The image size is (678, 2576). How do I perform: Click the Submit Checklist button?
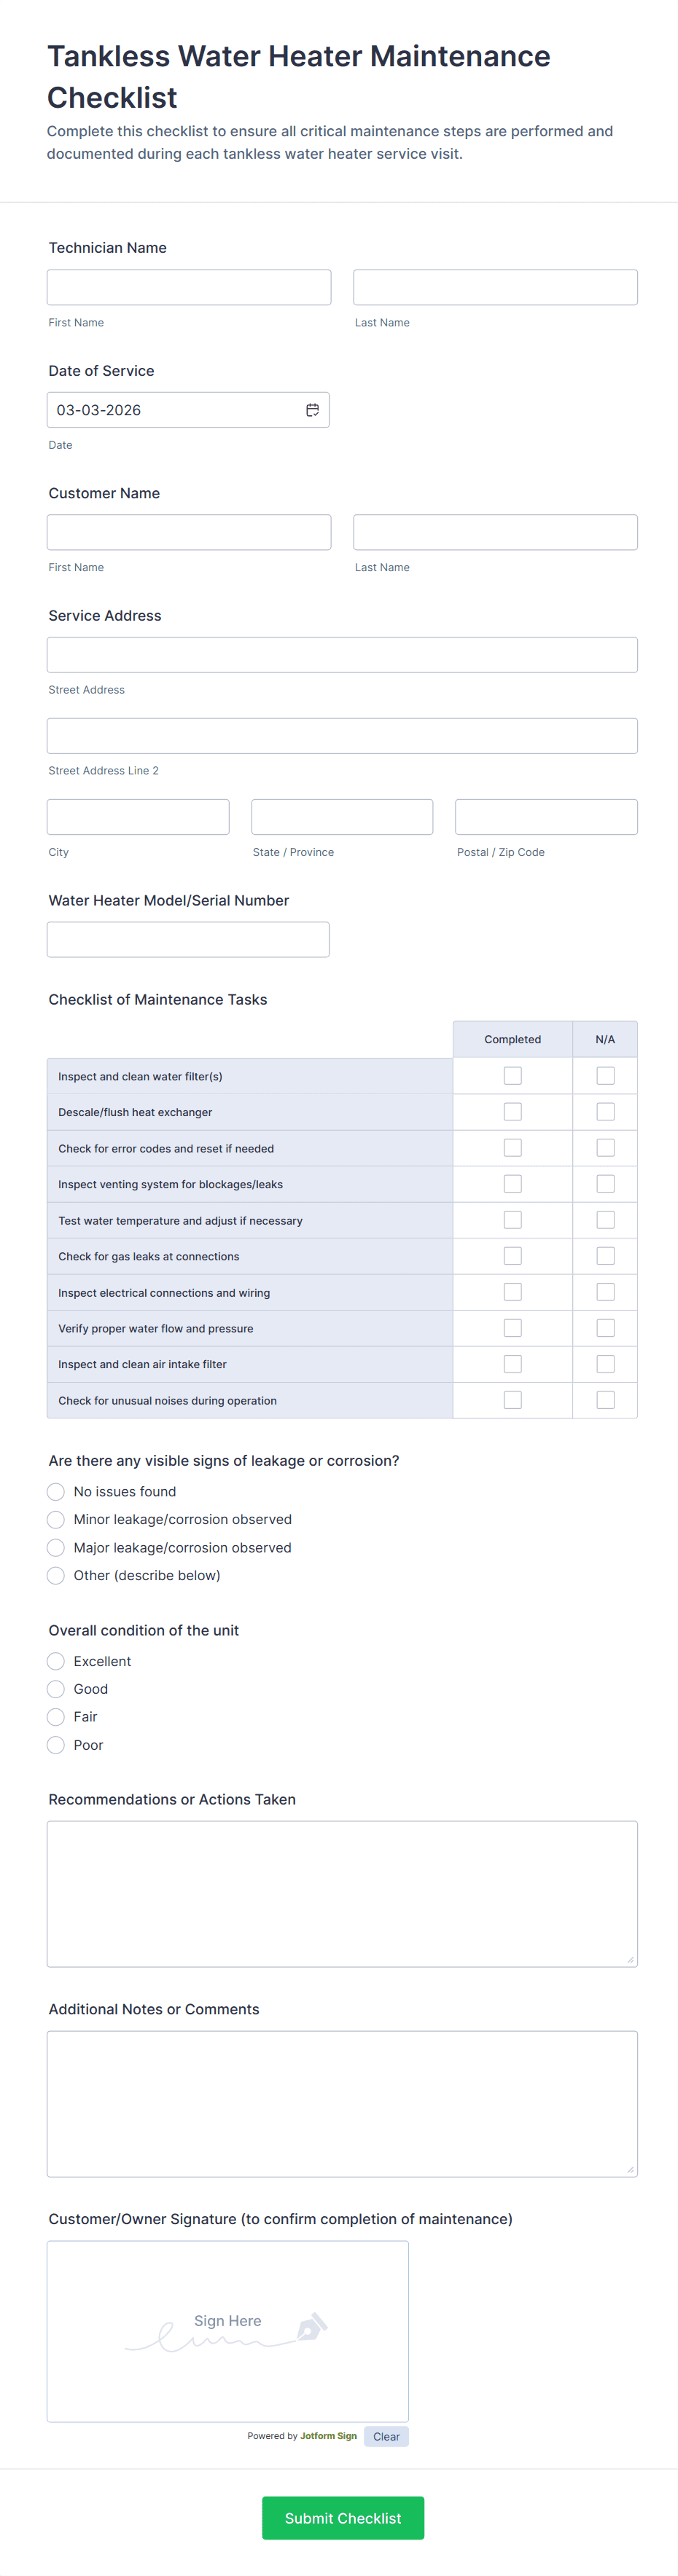point(342,2518)
